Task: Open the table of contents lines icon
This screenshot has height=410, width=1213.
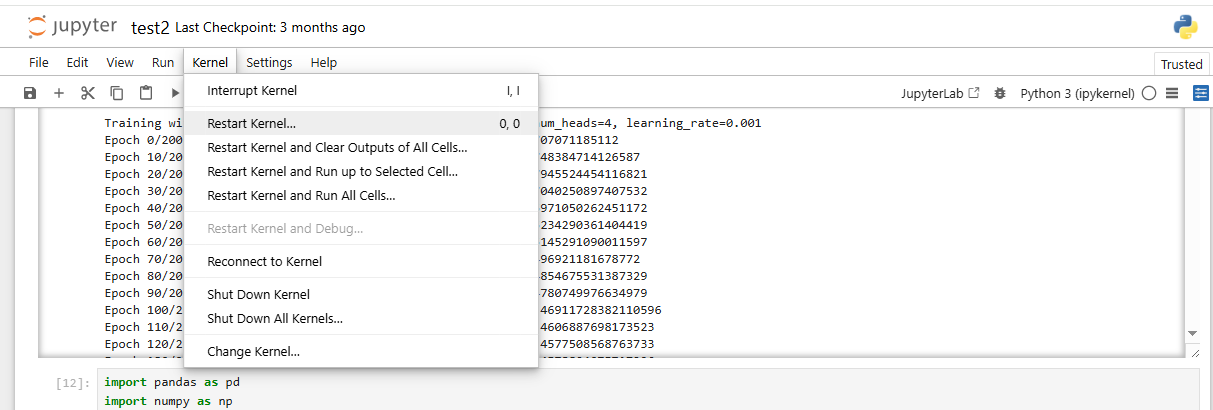Action: pos(1173,93)
